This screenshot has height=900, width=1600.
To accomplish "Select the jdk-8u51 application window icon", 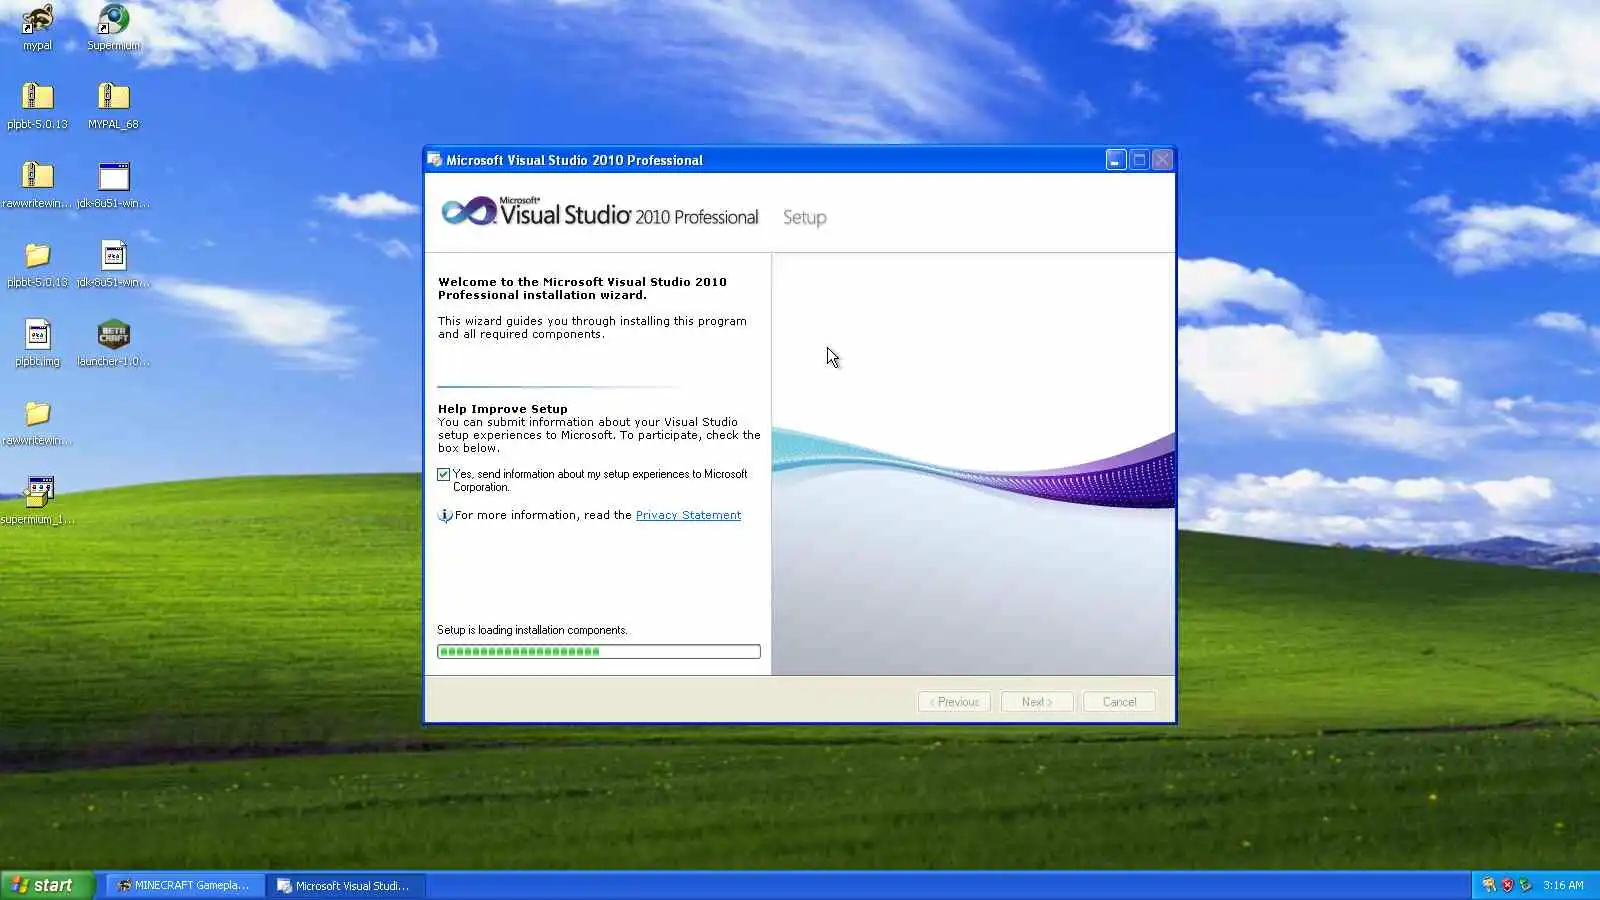I will click(x=113, y=176).
